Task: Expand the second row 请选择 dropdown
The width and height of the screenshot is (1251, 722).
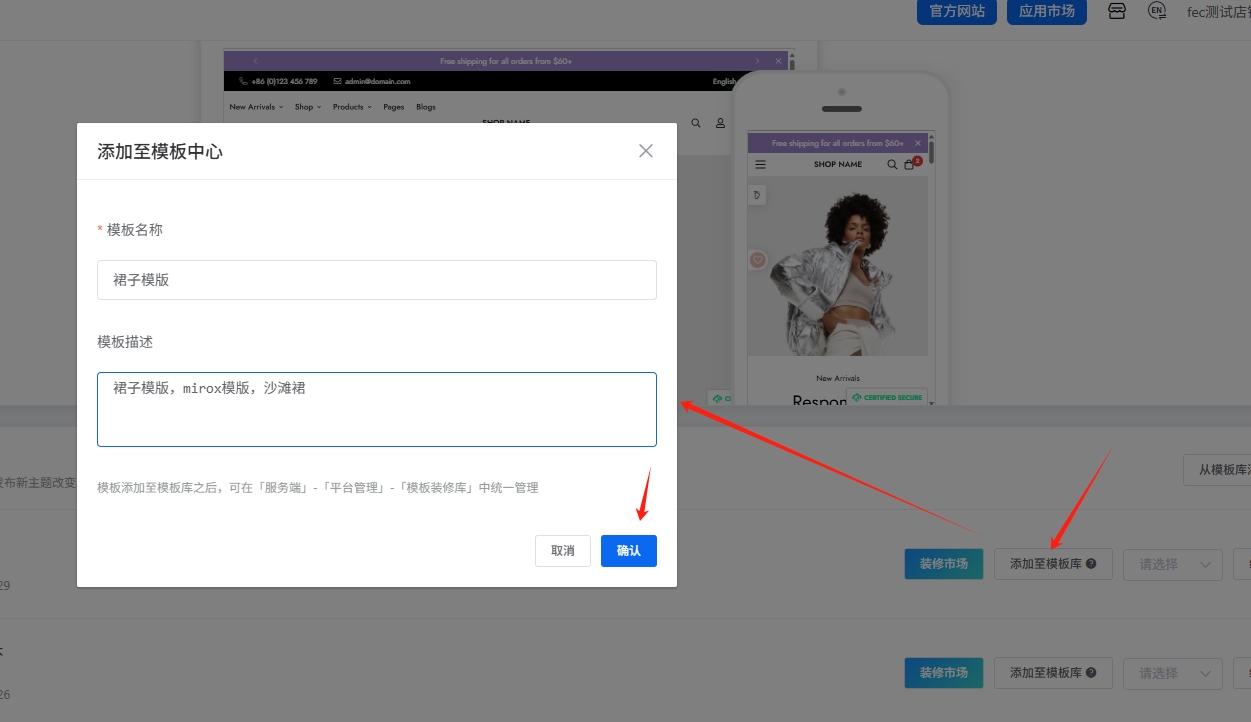Action: point(1172,673)
